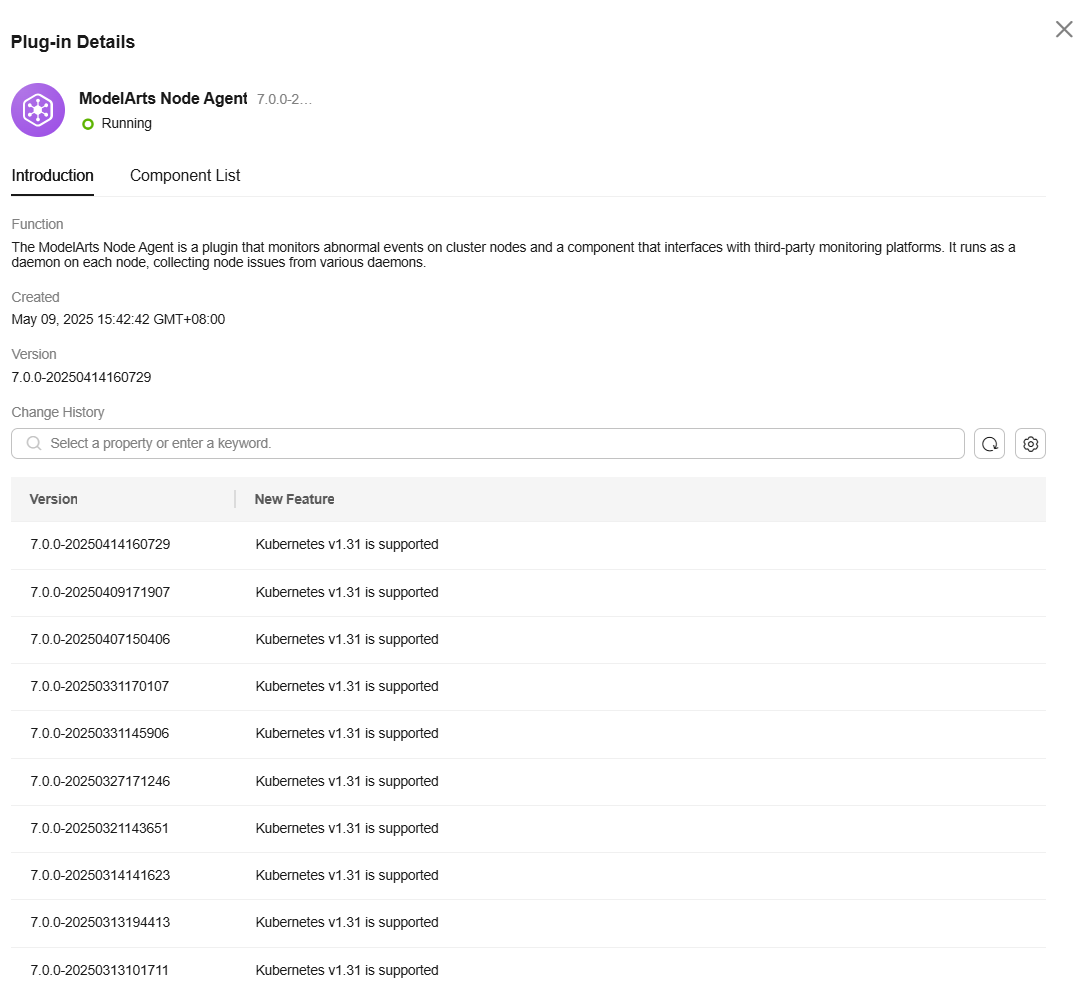Click the Created date May 09, 2025 value
Screen dimensions: 1077x990
click(118, 319)
